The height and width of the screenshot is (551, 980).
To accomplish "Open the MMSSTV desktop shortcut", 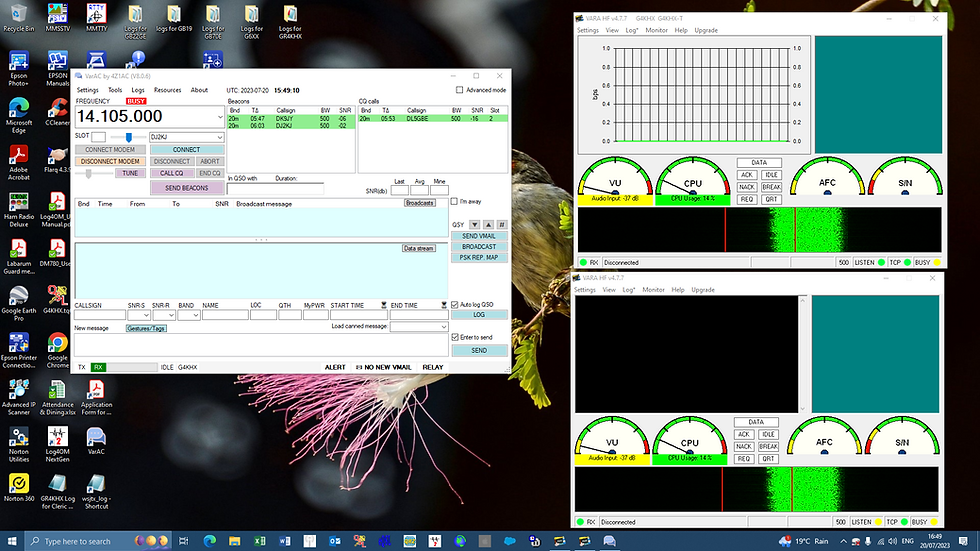I will 57,14.
